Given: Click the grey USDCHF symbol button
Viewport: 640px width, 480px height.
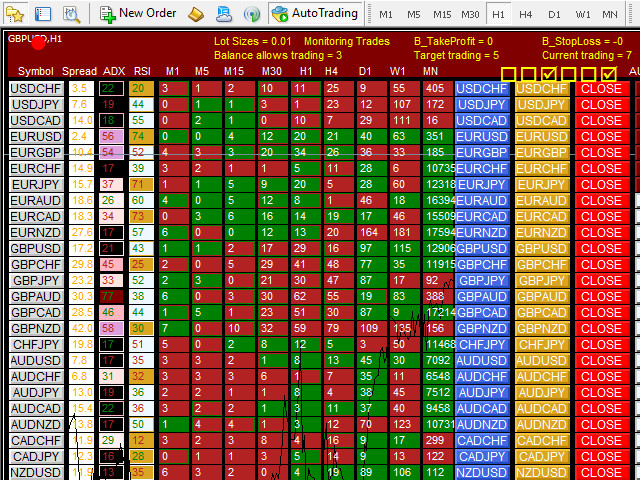Looking at the screenshot, I should [36, 89].
